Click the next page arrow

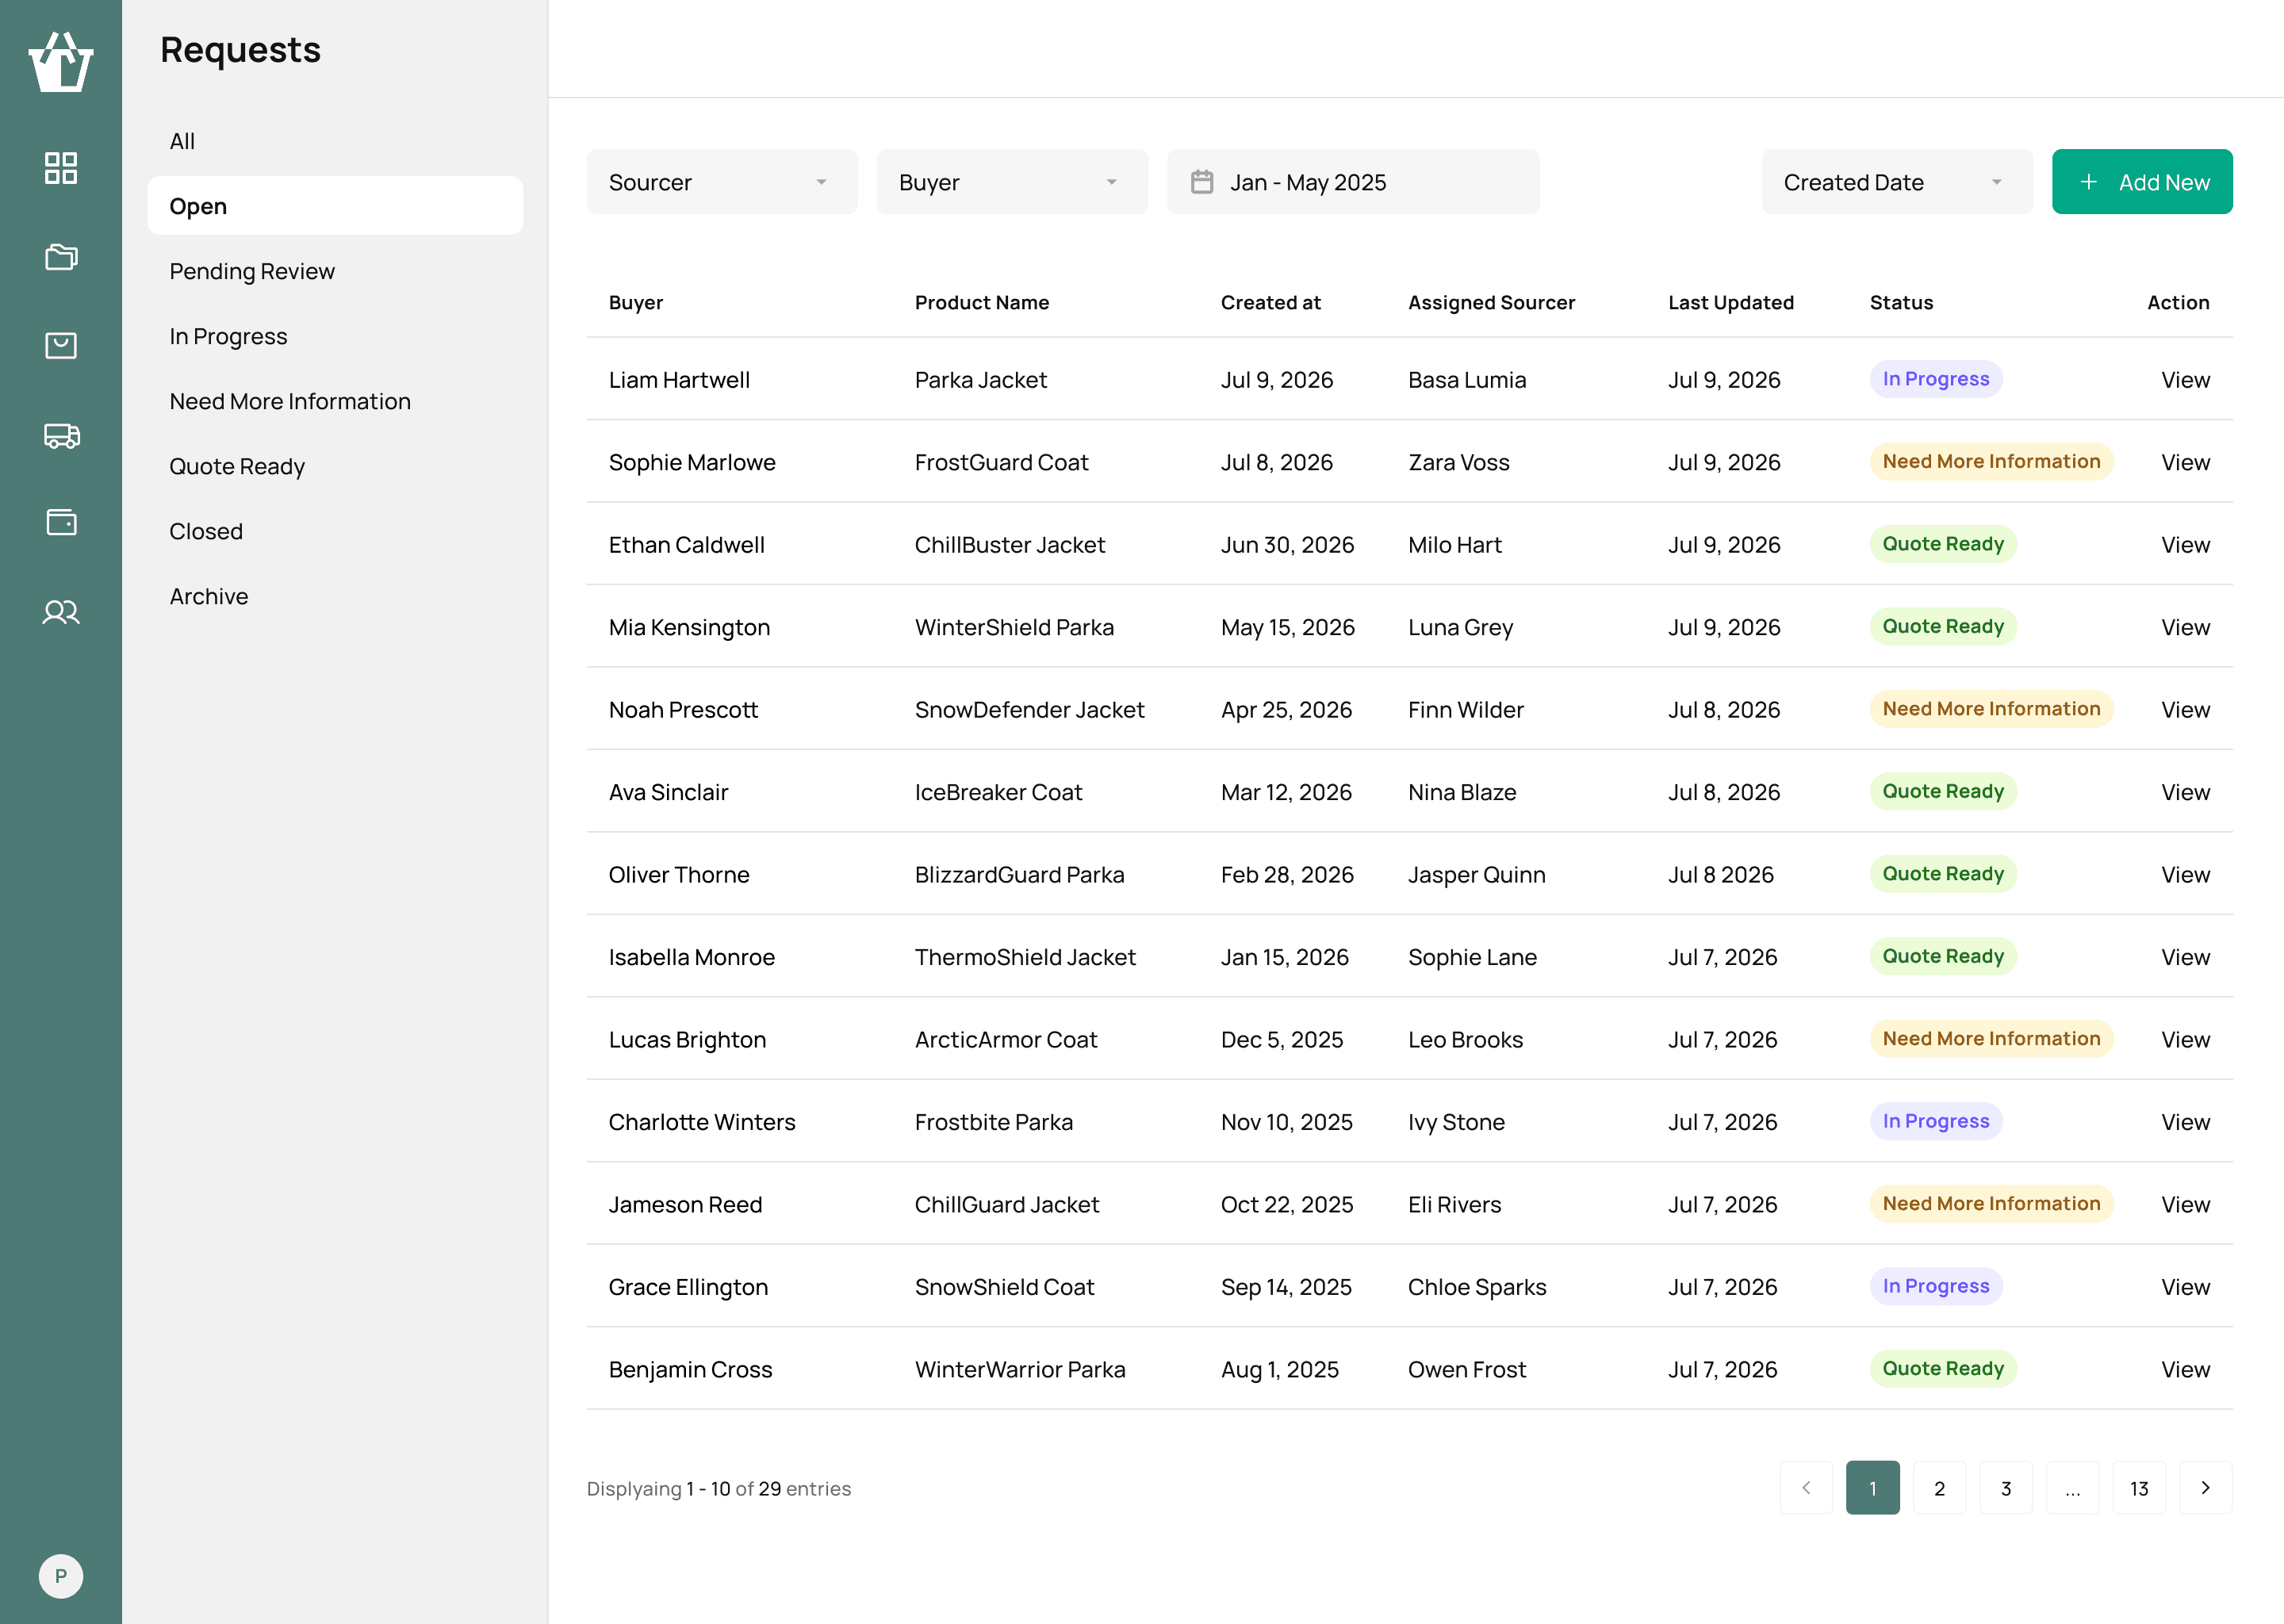click(2205, 1488)
